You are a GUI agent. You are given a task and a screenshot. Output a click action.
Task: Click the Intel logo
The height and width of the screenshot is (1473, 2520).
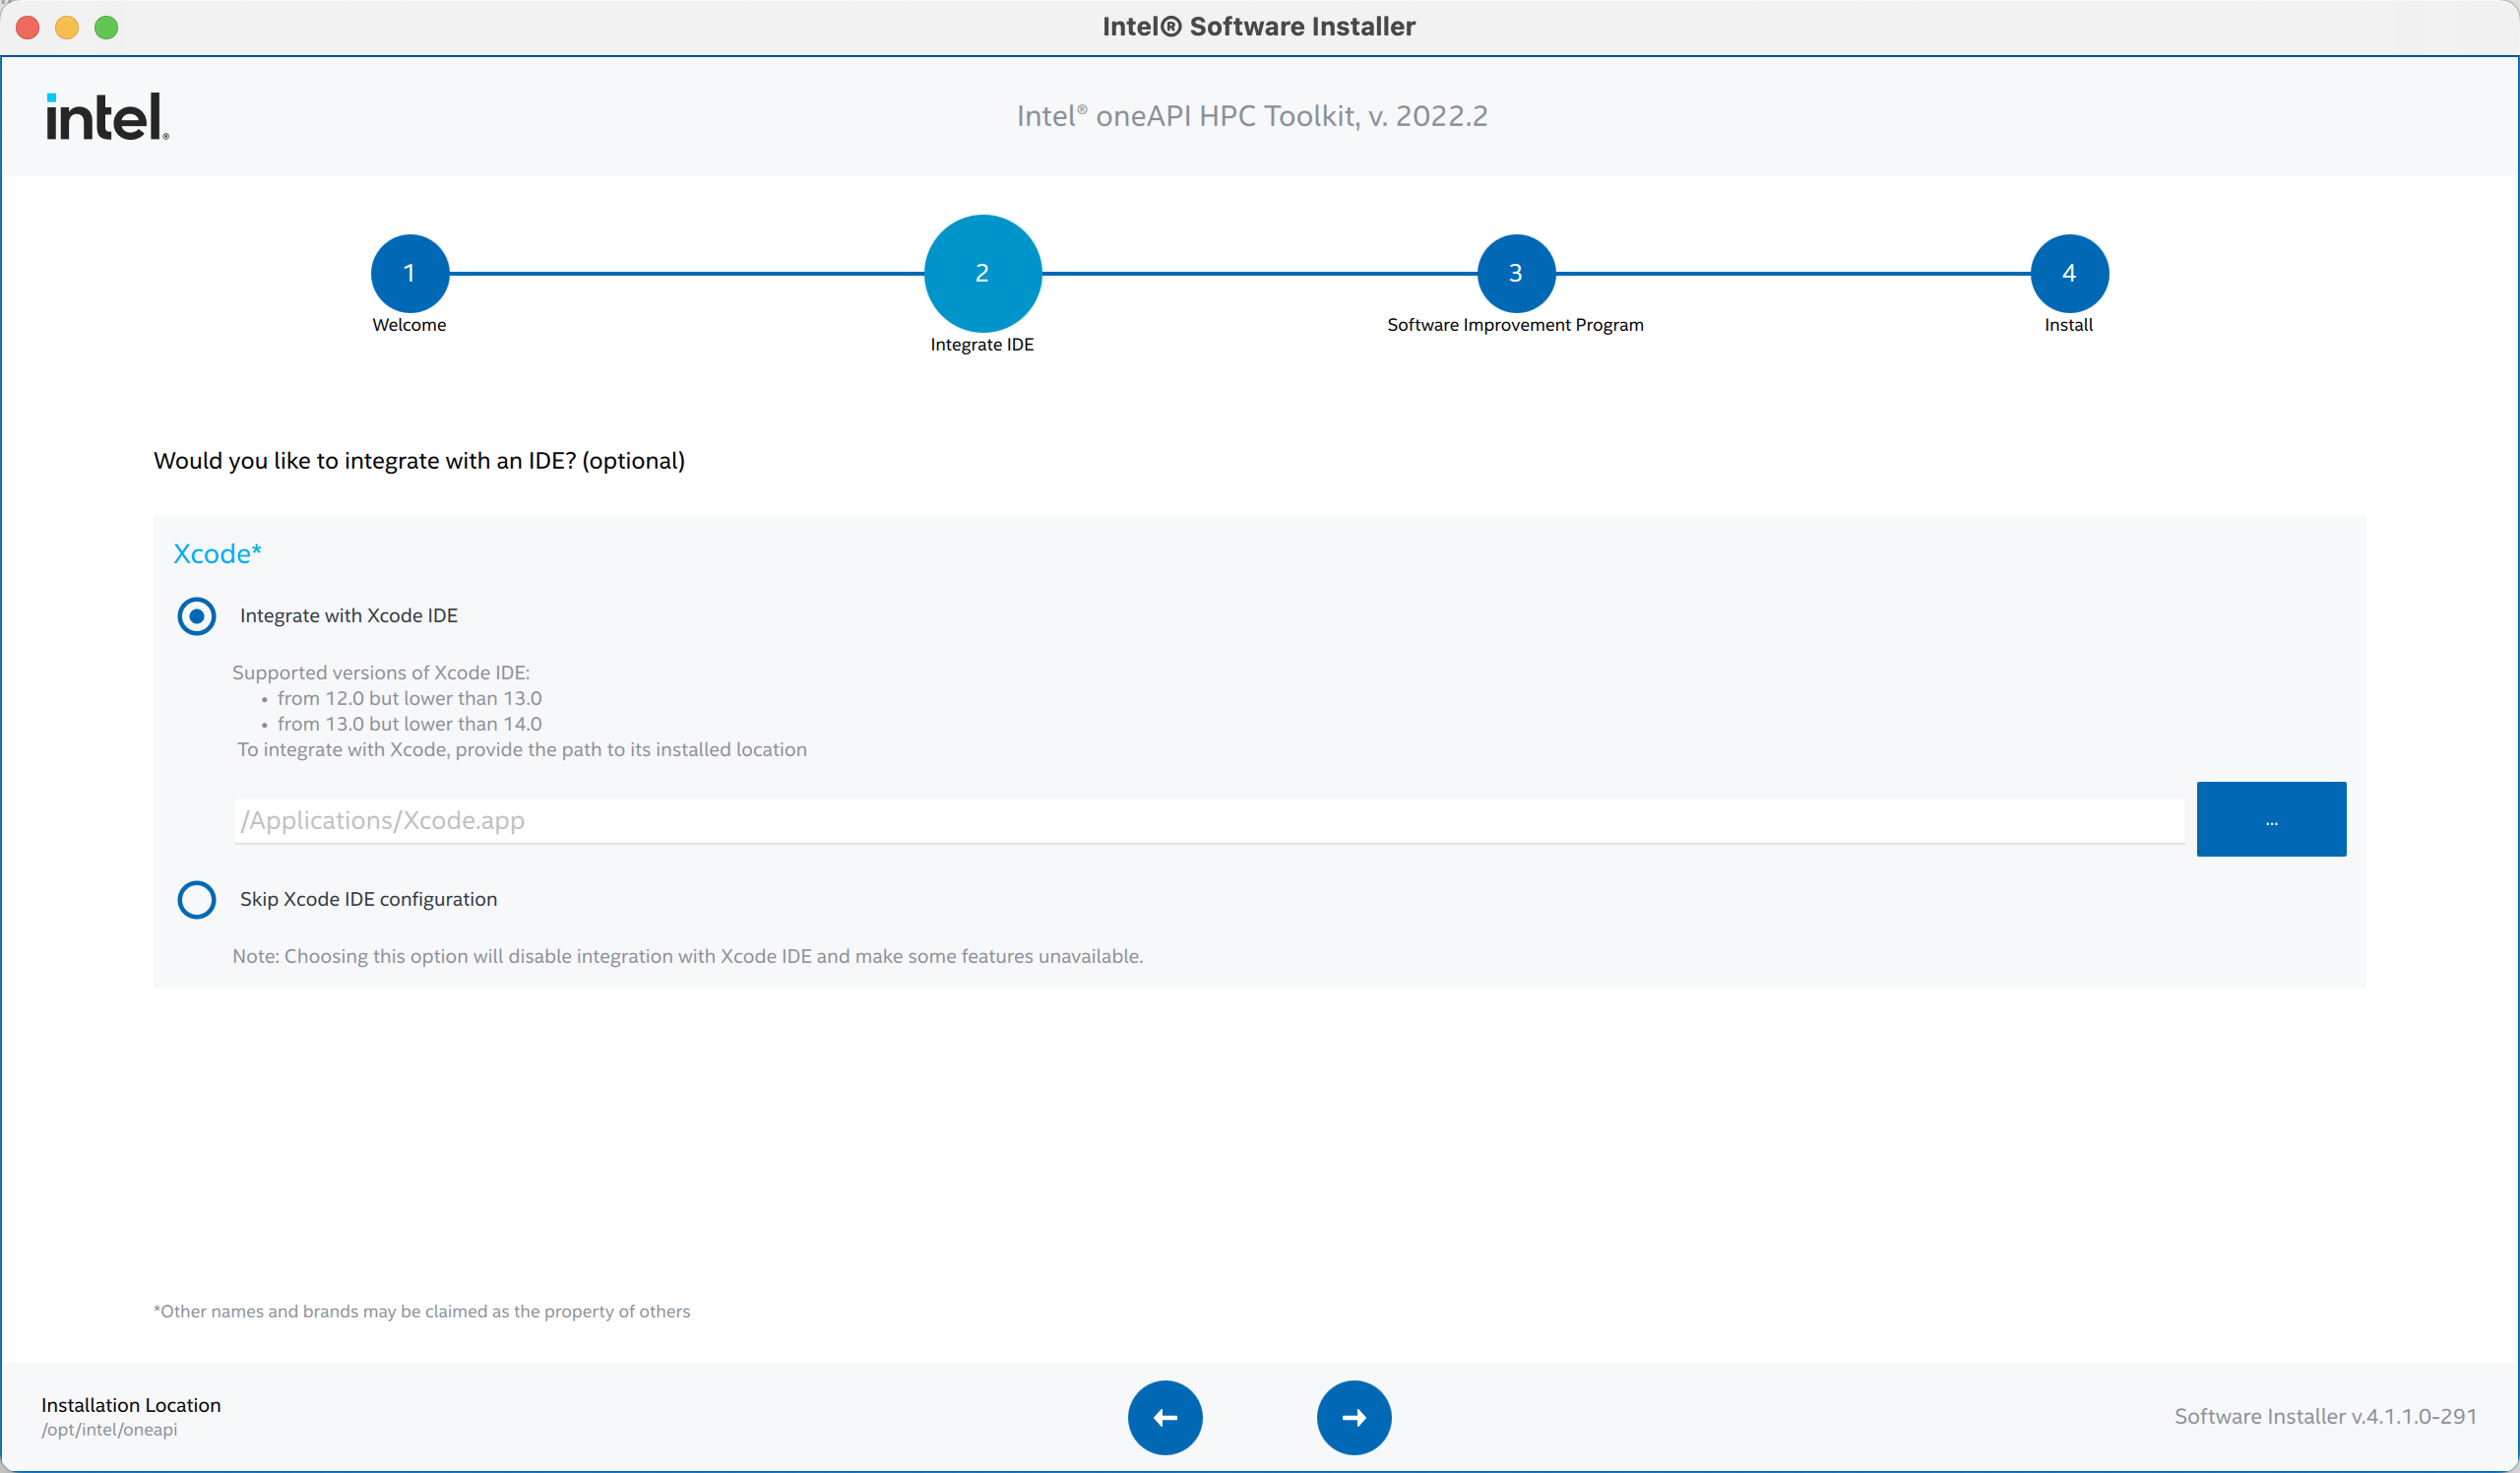click(107, 117)
